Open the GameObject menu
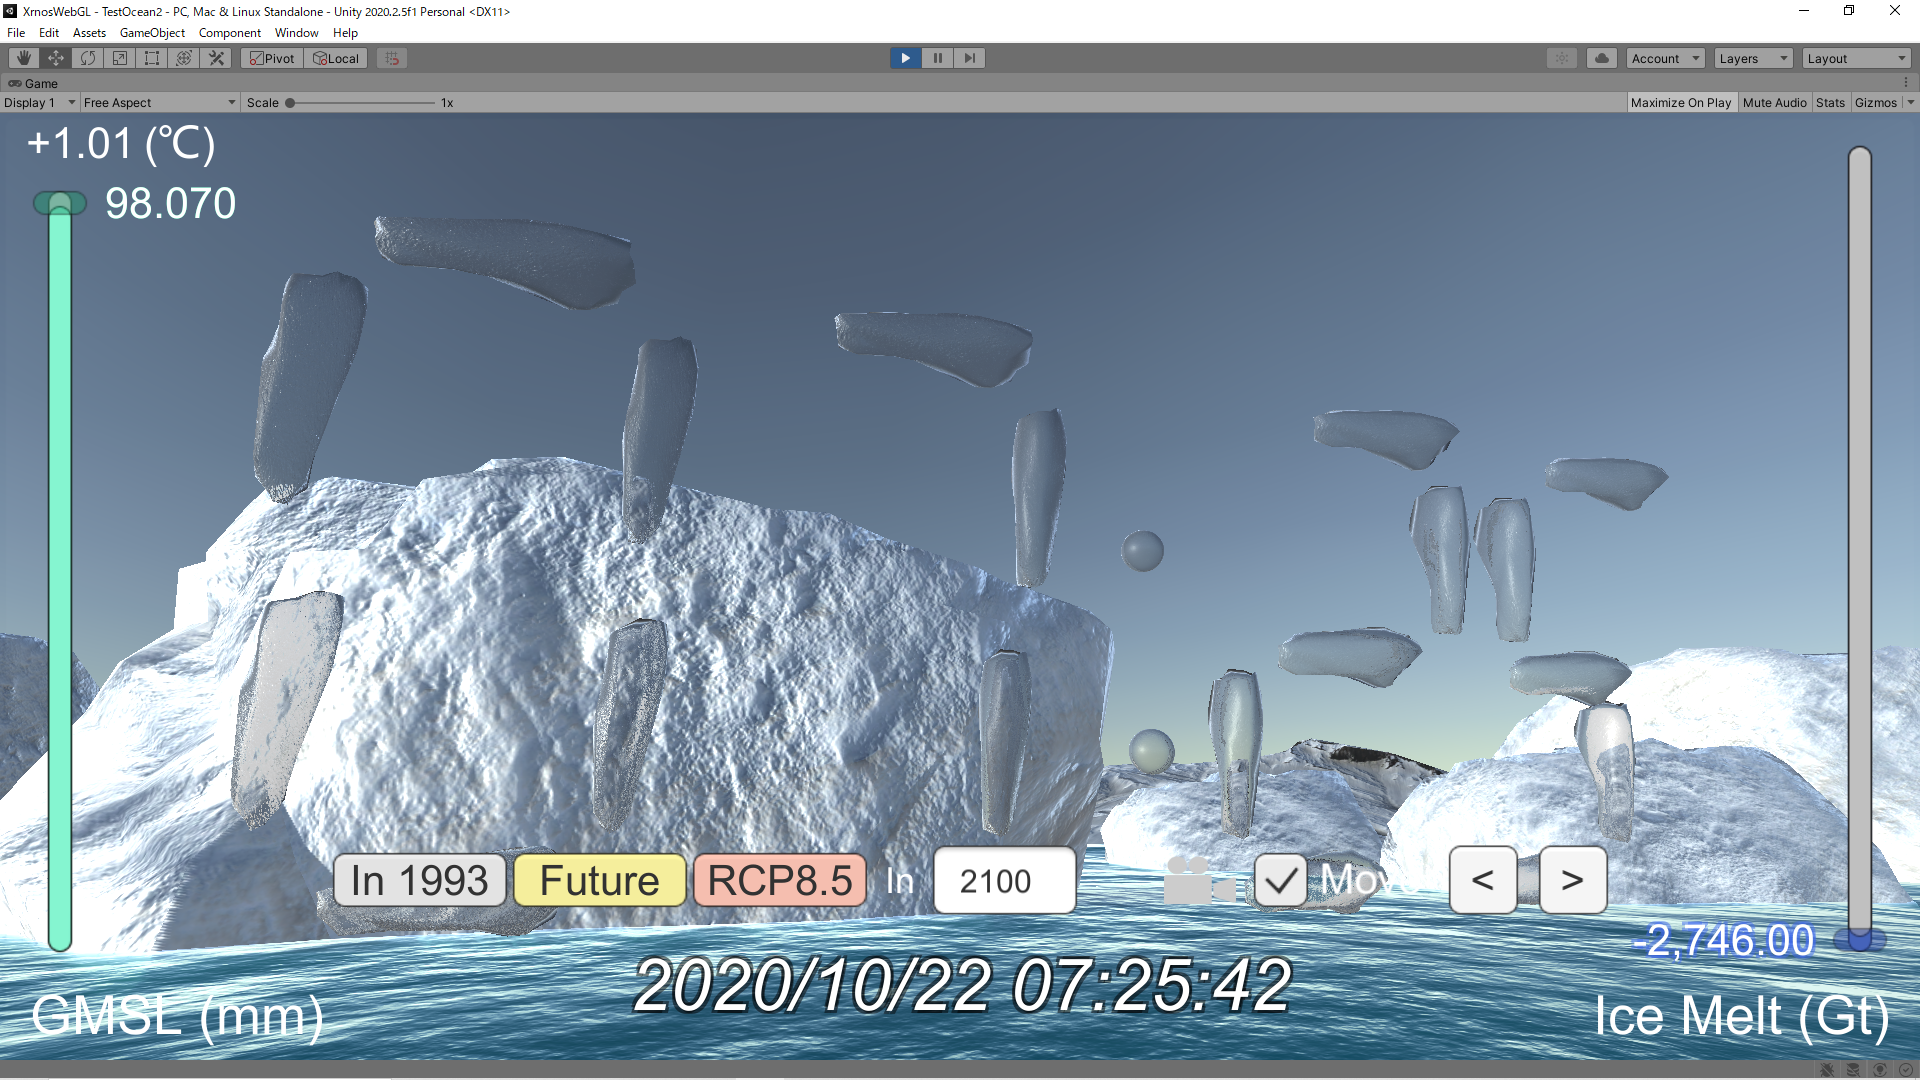 (152, 33)
